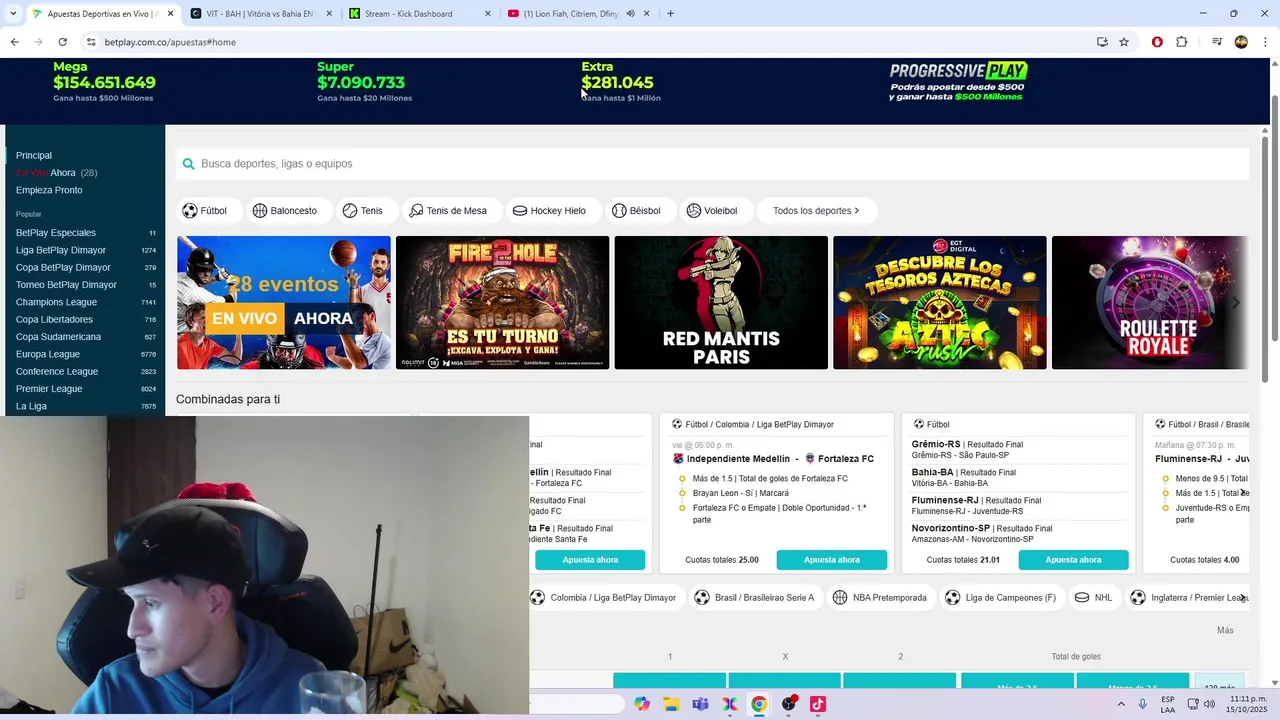Image resolution: width=1280 pixels, height=720 pixels.
Task: Open BetPlay Especiales in the sidebar
Action: pyautogui.click(x=85, y=233)
